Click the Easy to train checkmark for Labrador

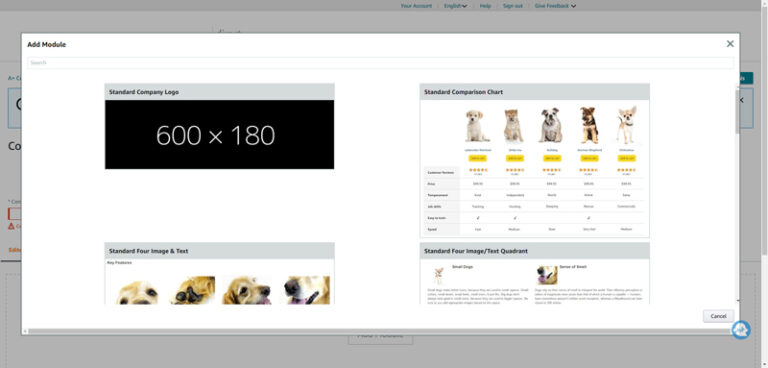pos(478,218)
